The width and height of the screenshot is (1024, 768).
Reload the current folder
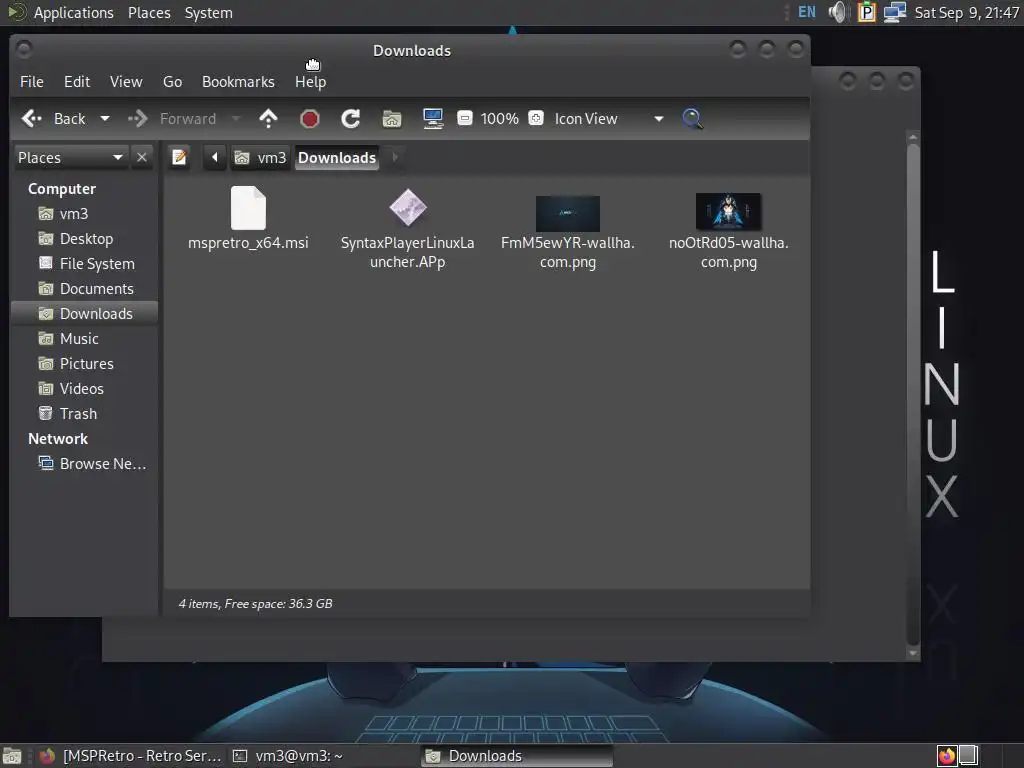click(x=351, y=118)
